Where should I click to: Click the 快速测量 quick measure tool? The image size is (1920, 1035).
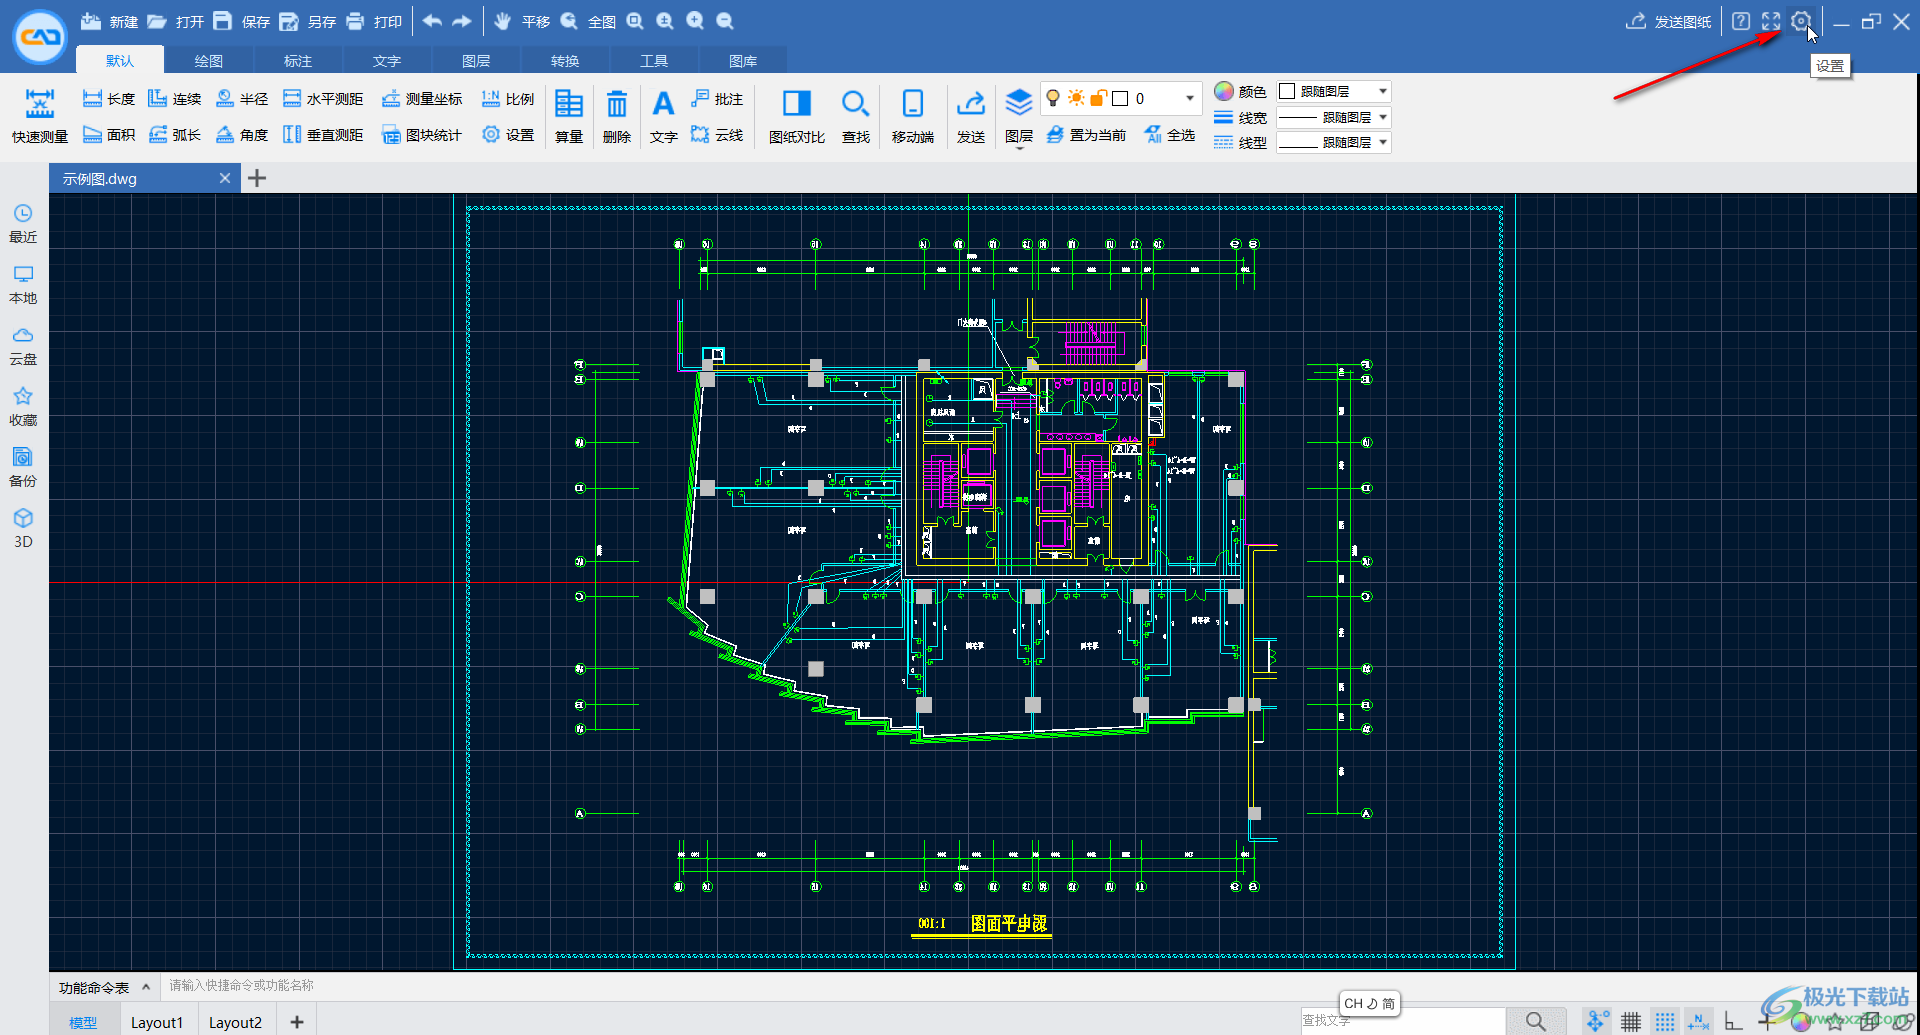(40, 116)
